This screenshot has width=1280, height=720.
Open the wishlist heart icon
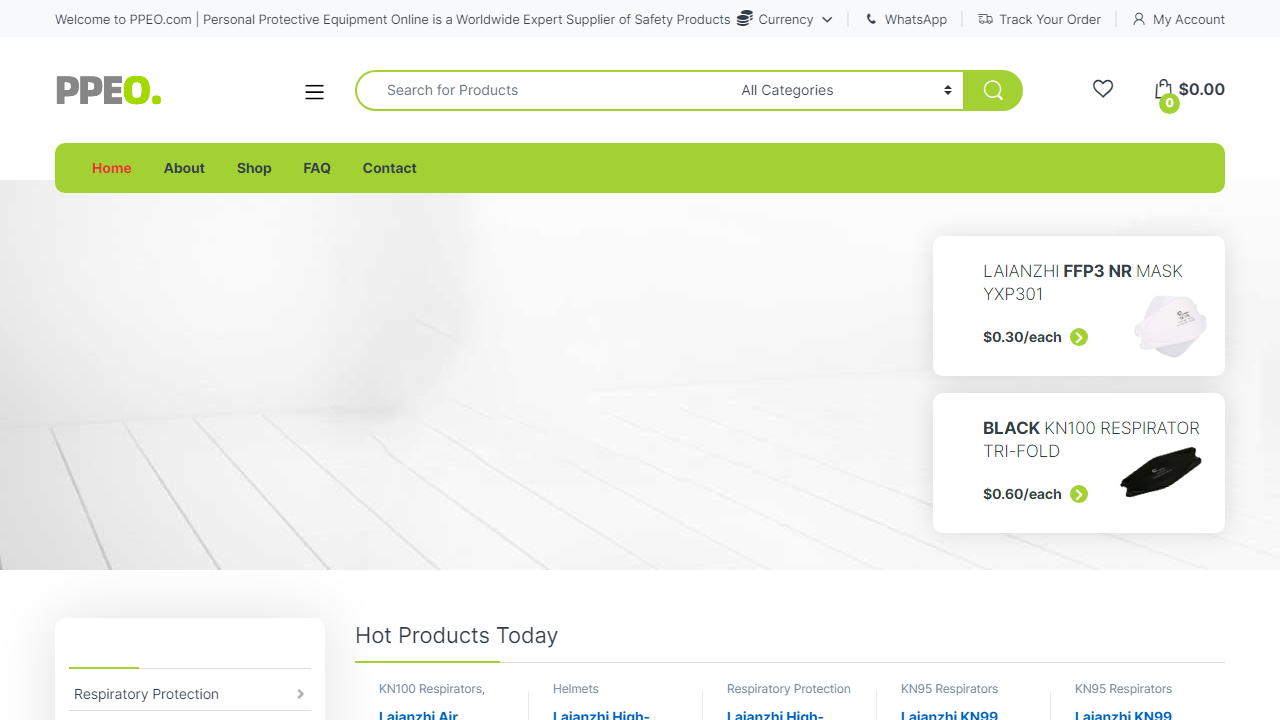click(1103, 89)
